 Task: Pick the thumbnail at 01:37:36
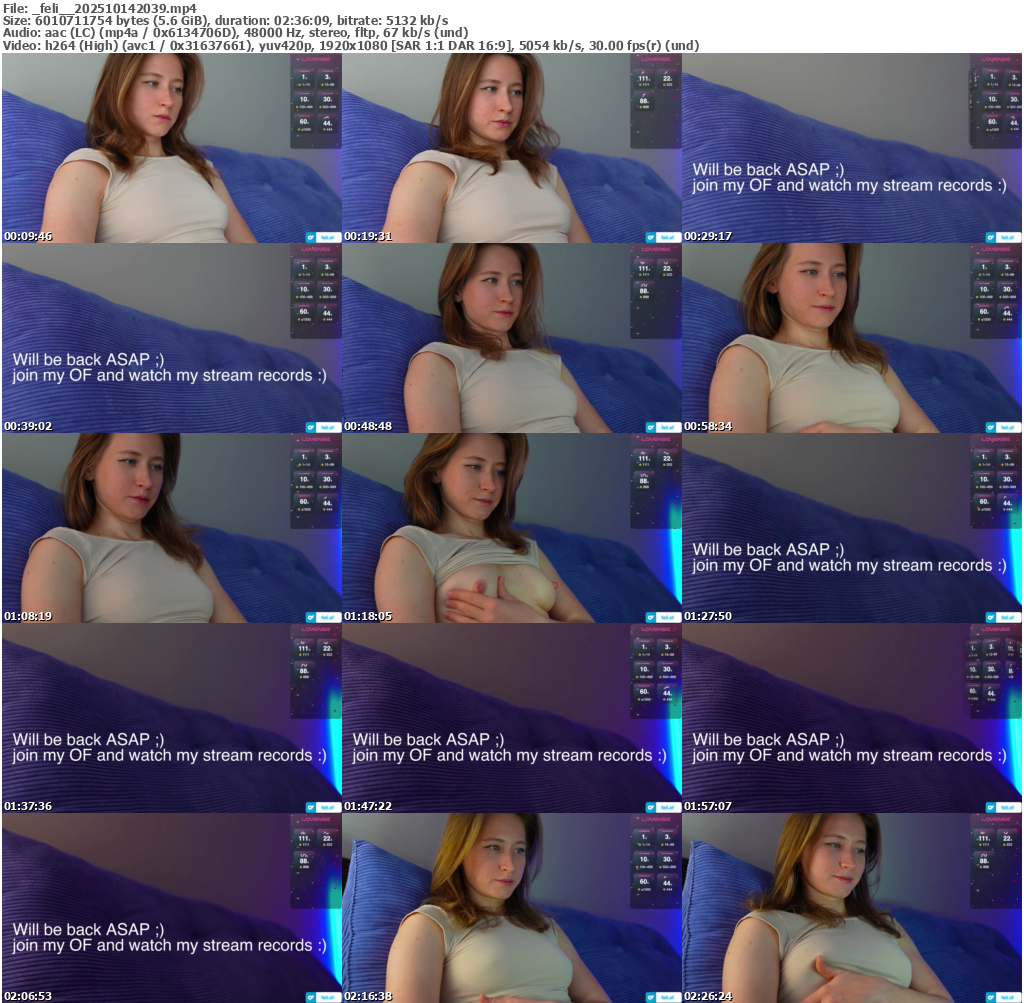point(172,718)
